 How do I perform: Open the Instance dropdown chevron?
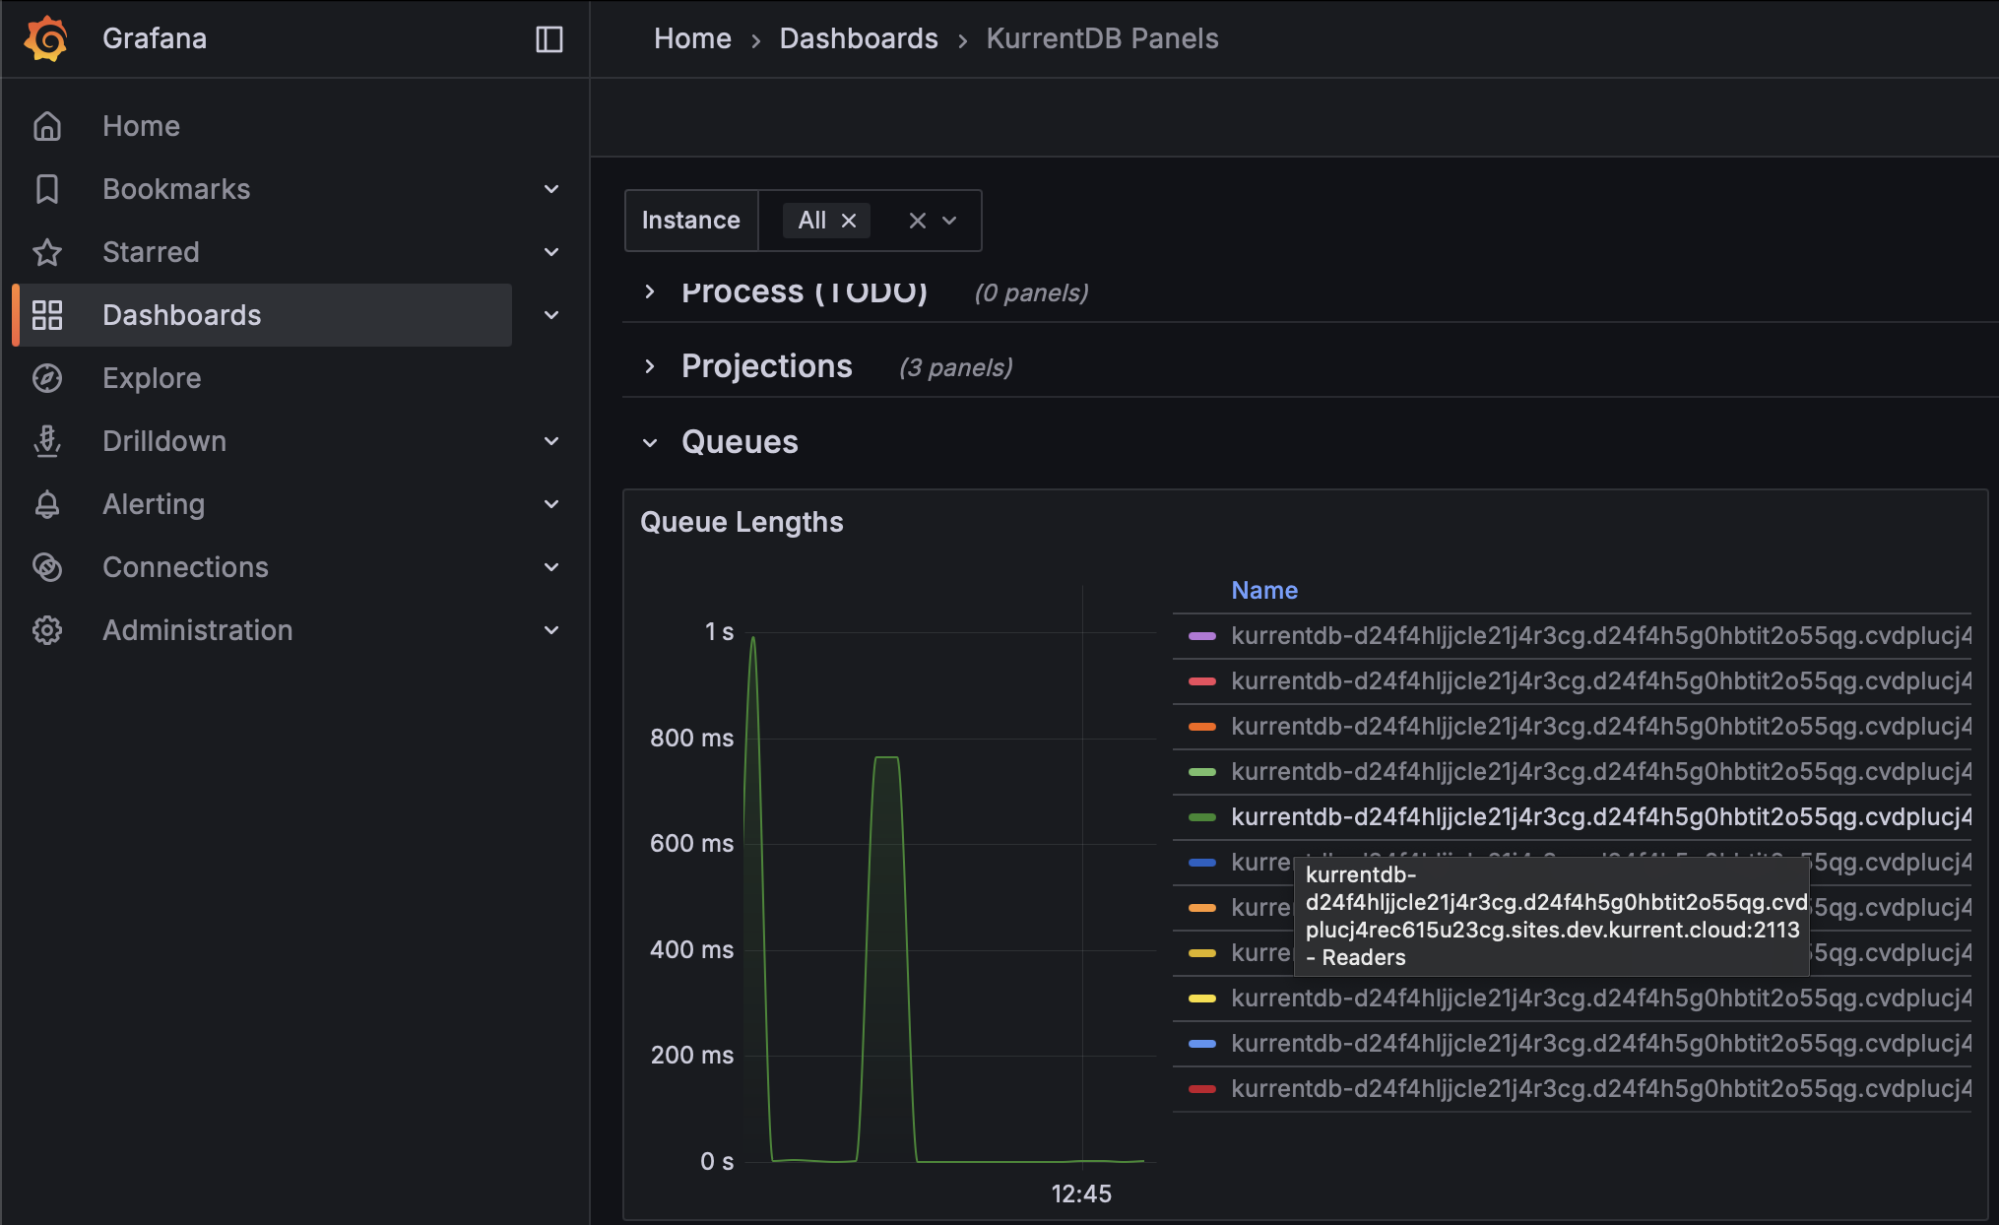[x=950, y=220]
